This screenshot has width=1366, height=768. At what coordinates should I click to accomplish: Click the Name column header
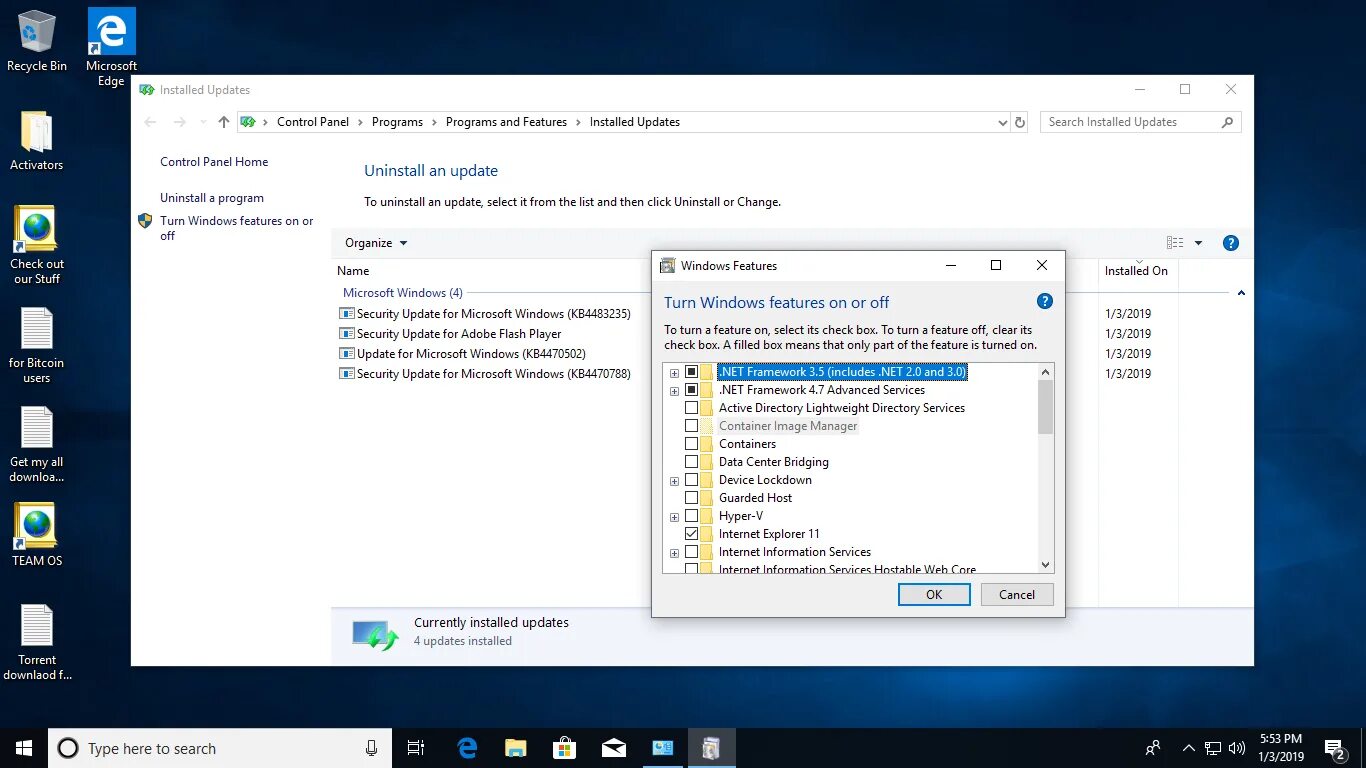(x=353, y=271)
